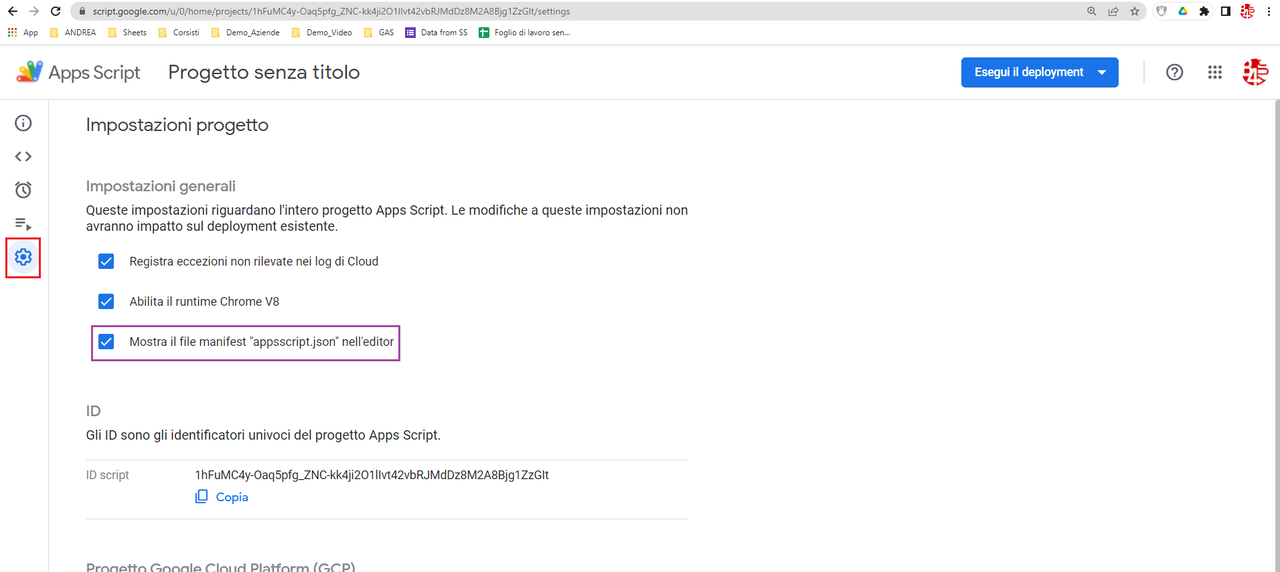Viewport: 1280px width, 572px height.
Task: Open the Data from SS bookmark
Action: [x=436, y=32]
